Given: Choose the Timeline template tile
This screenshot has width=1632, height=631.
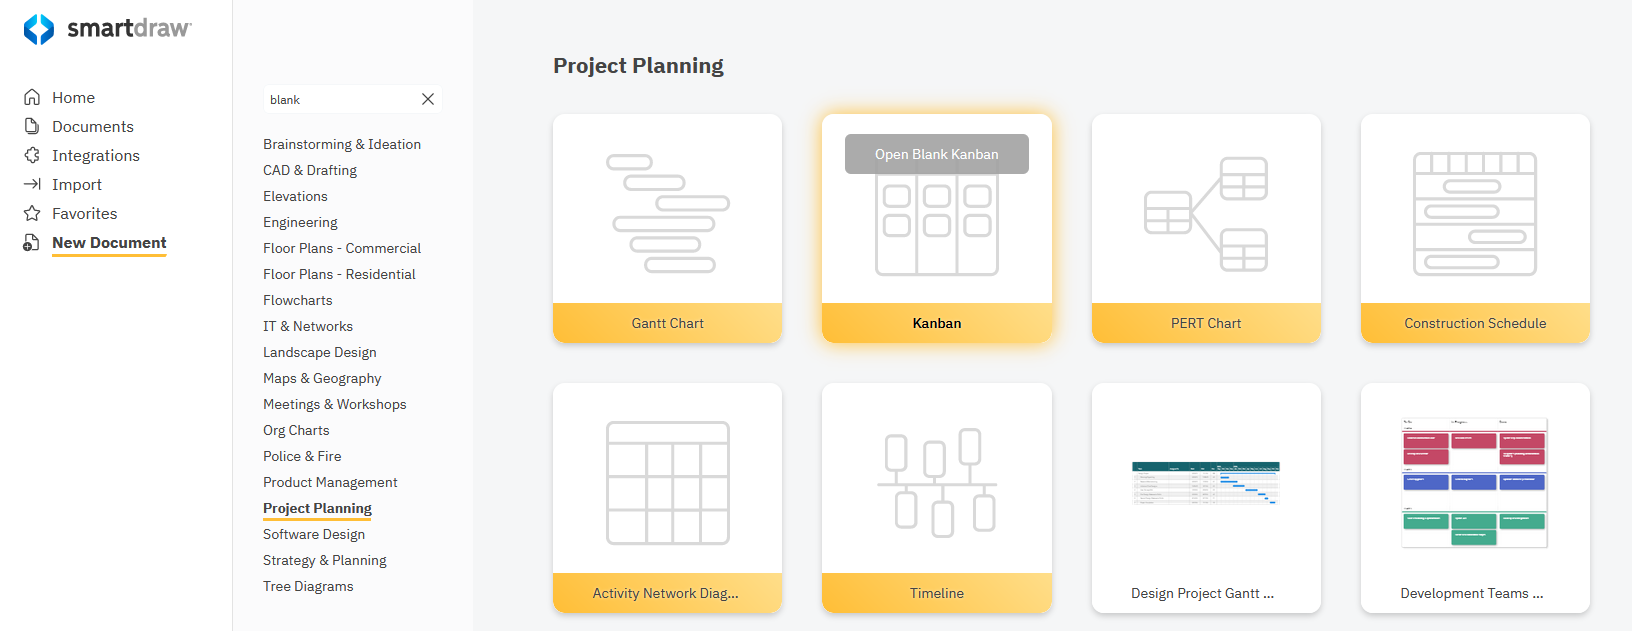Looking at the screenshot, I should pyautogui.click(x=936, y=497).
